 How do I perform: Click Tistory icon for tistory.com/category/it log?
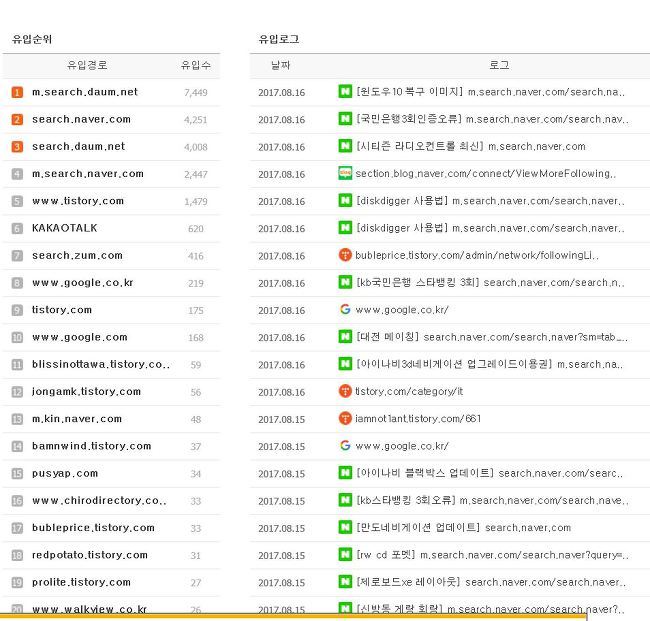[x=345, y=391]
